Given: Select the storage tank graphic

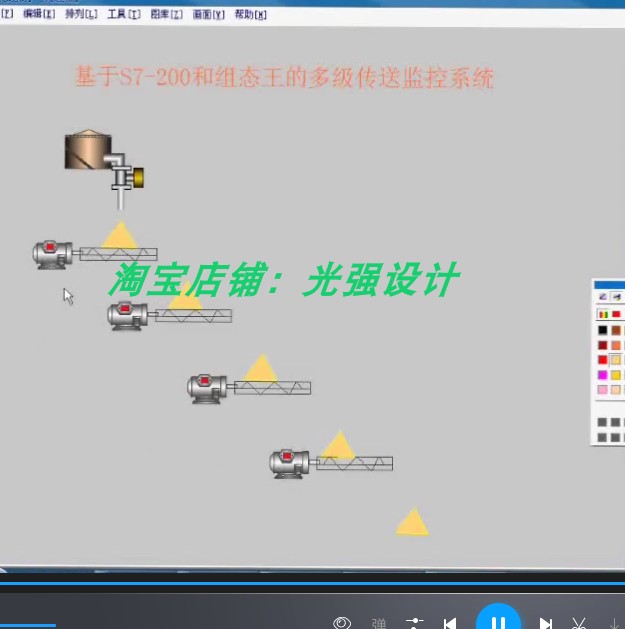Looking at the screenshot, I should tap(88, 149).
